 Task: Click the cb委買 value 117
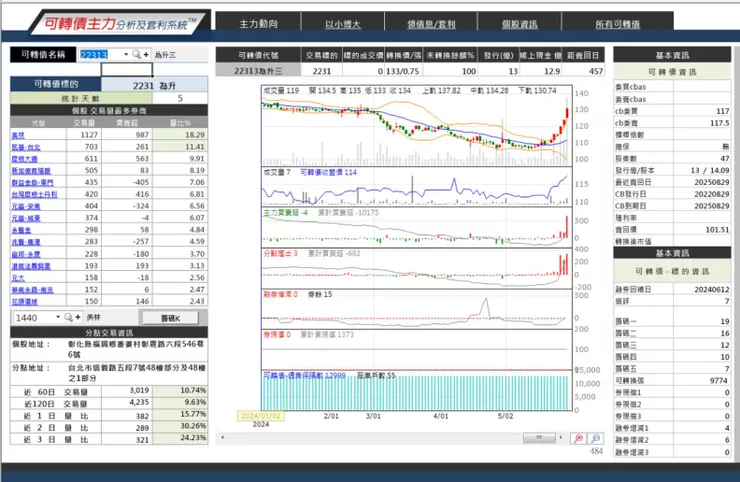point(702,111)
